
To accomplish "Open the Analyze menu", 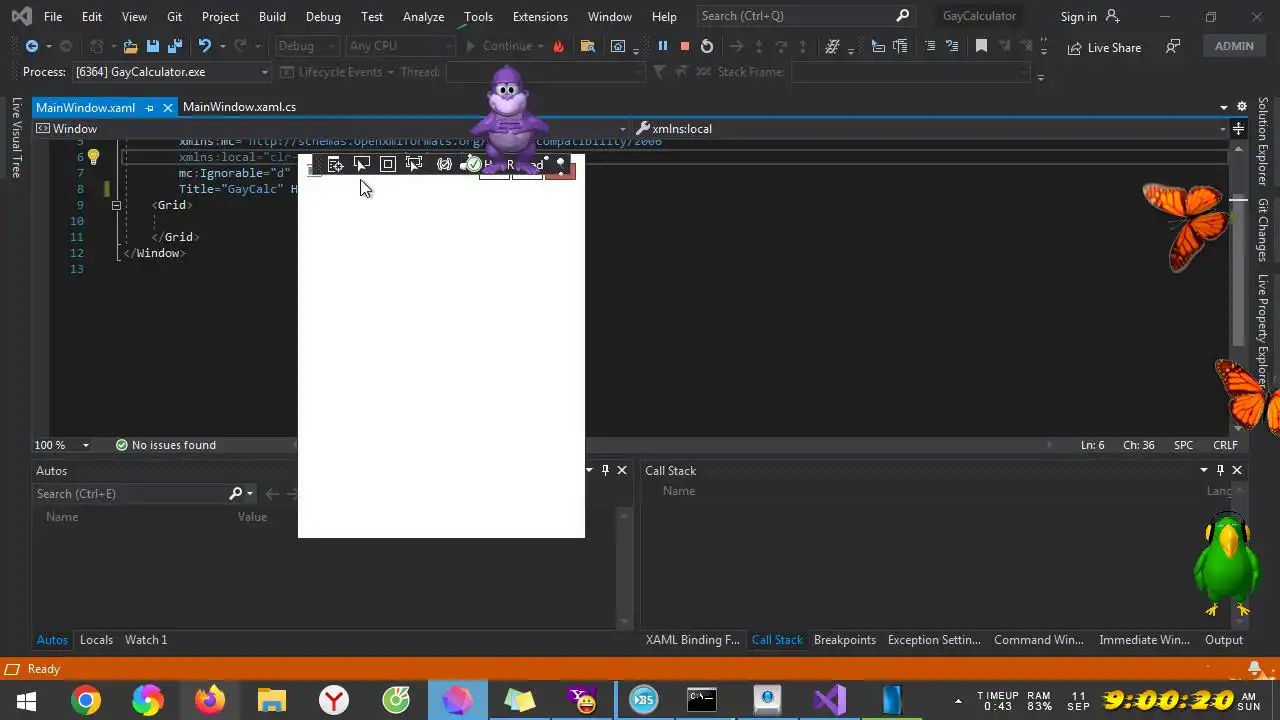I will click(423, 16).
